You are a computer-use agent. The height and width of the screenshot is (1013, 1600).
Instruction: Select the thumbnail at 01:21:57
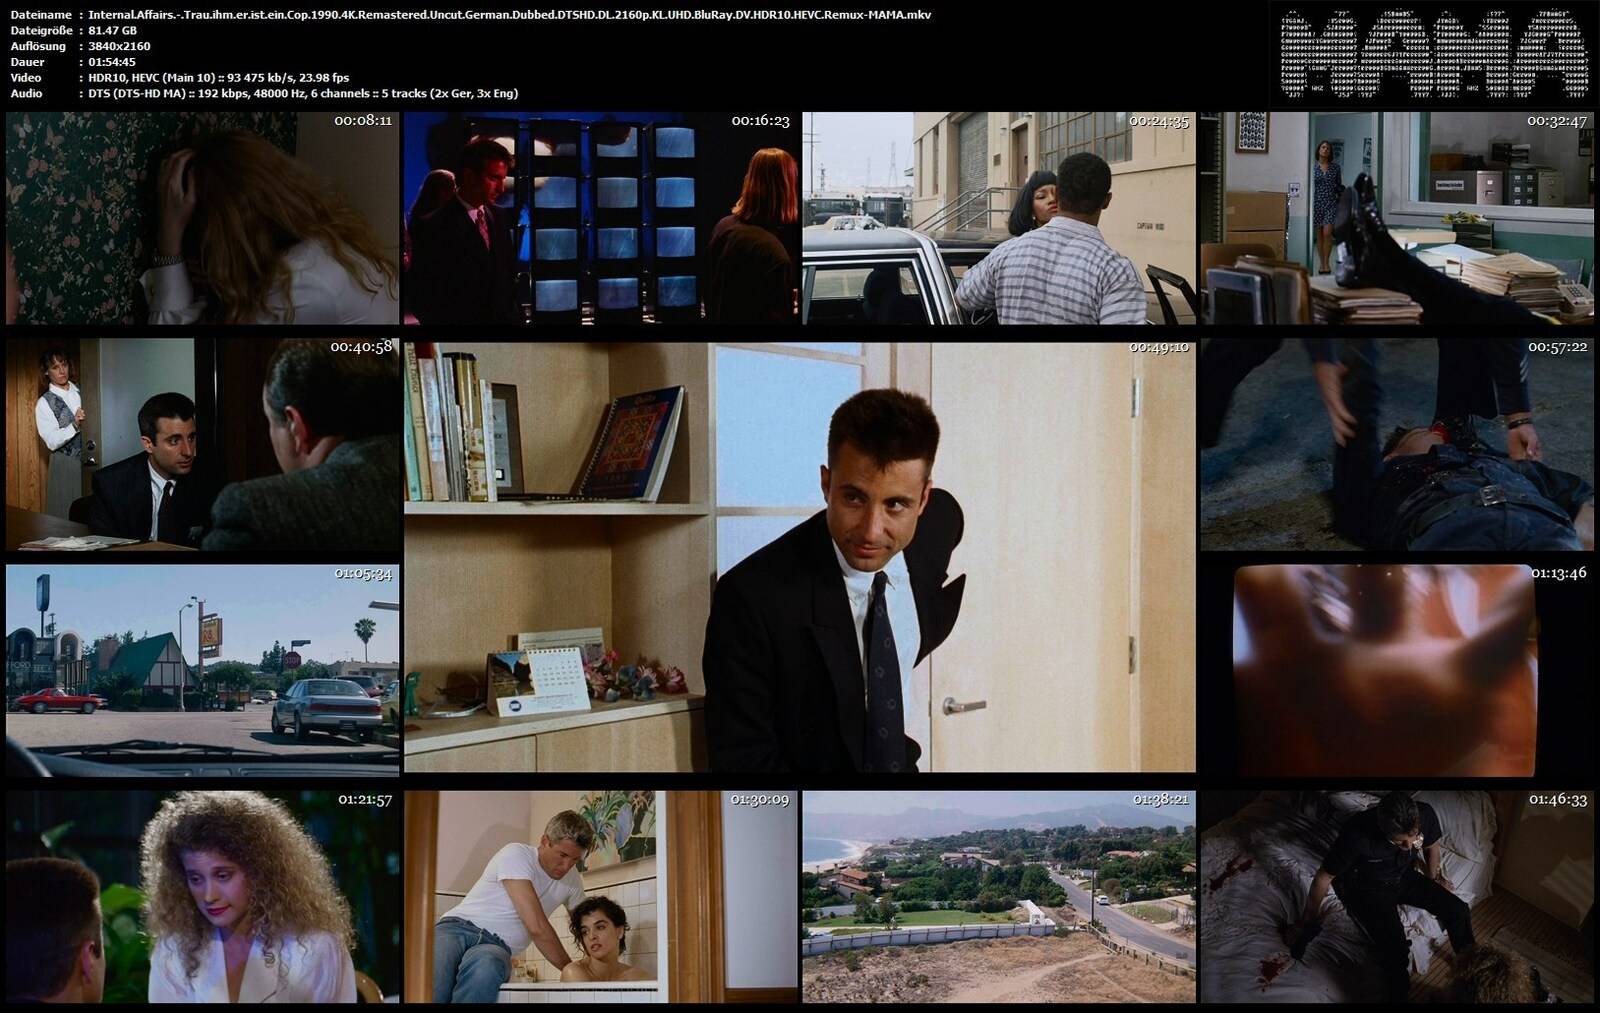click(x=202, y=897)
